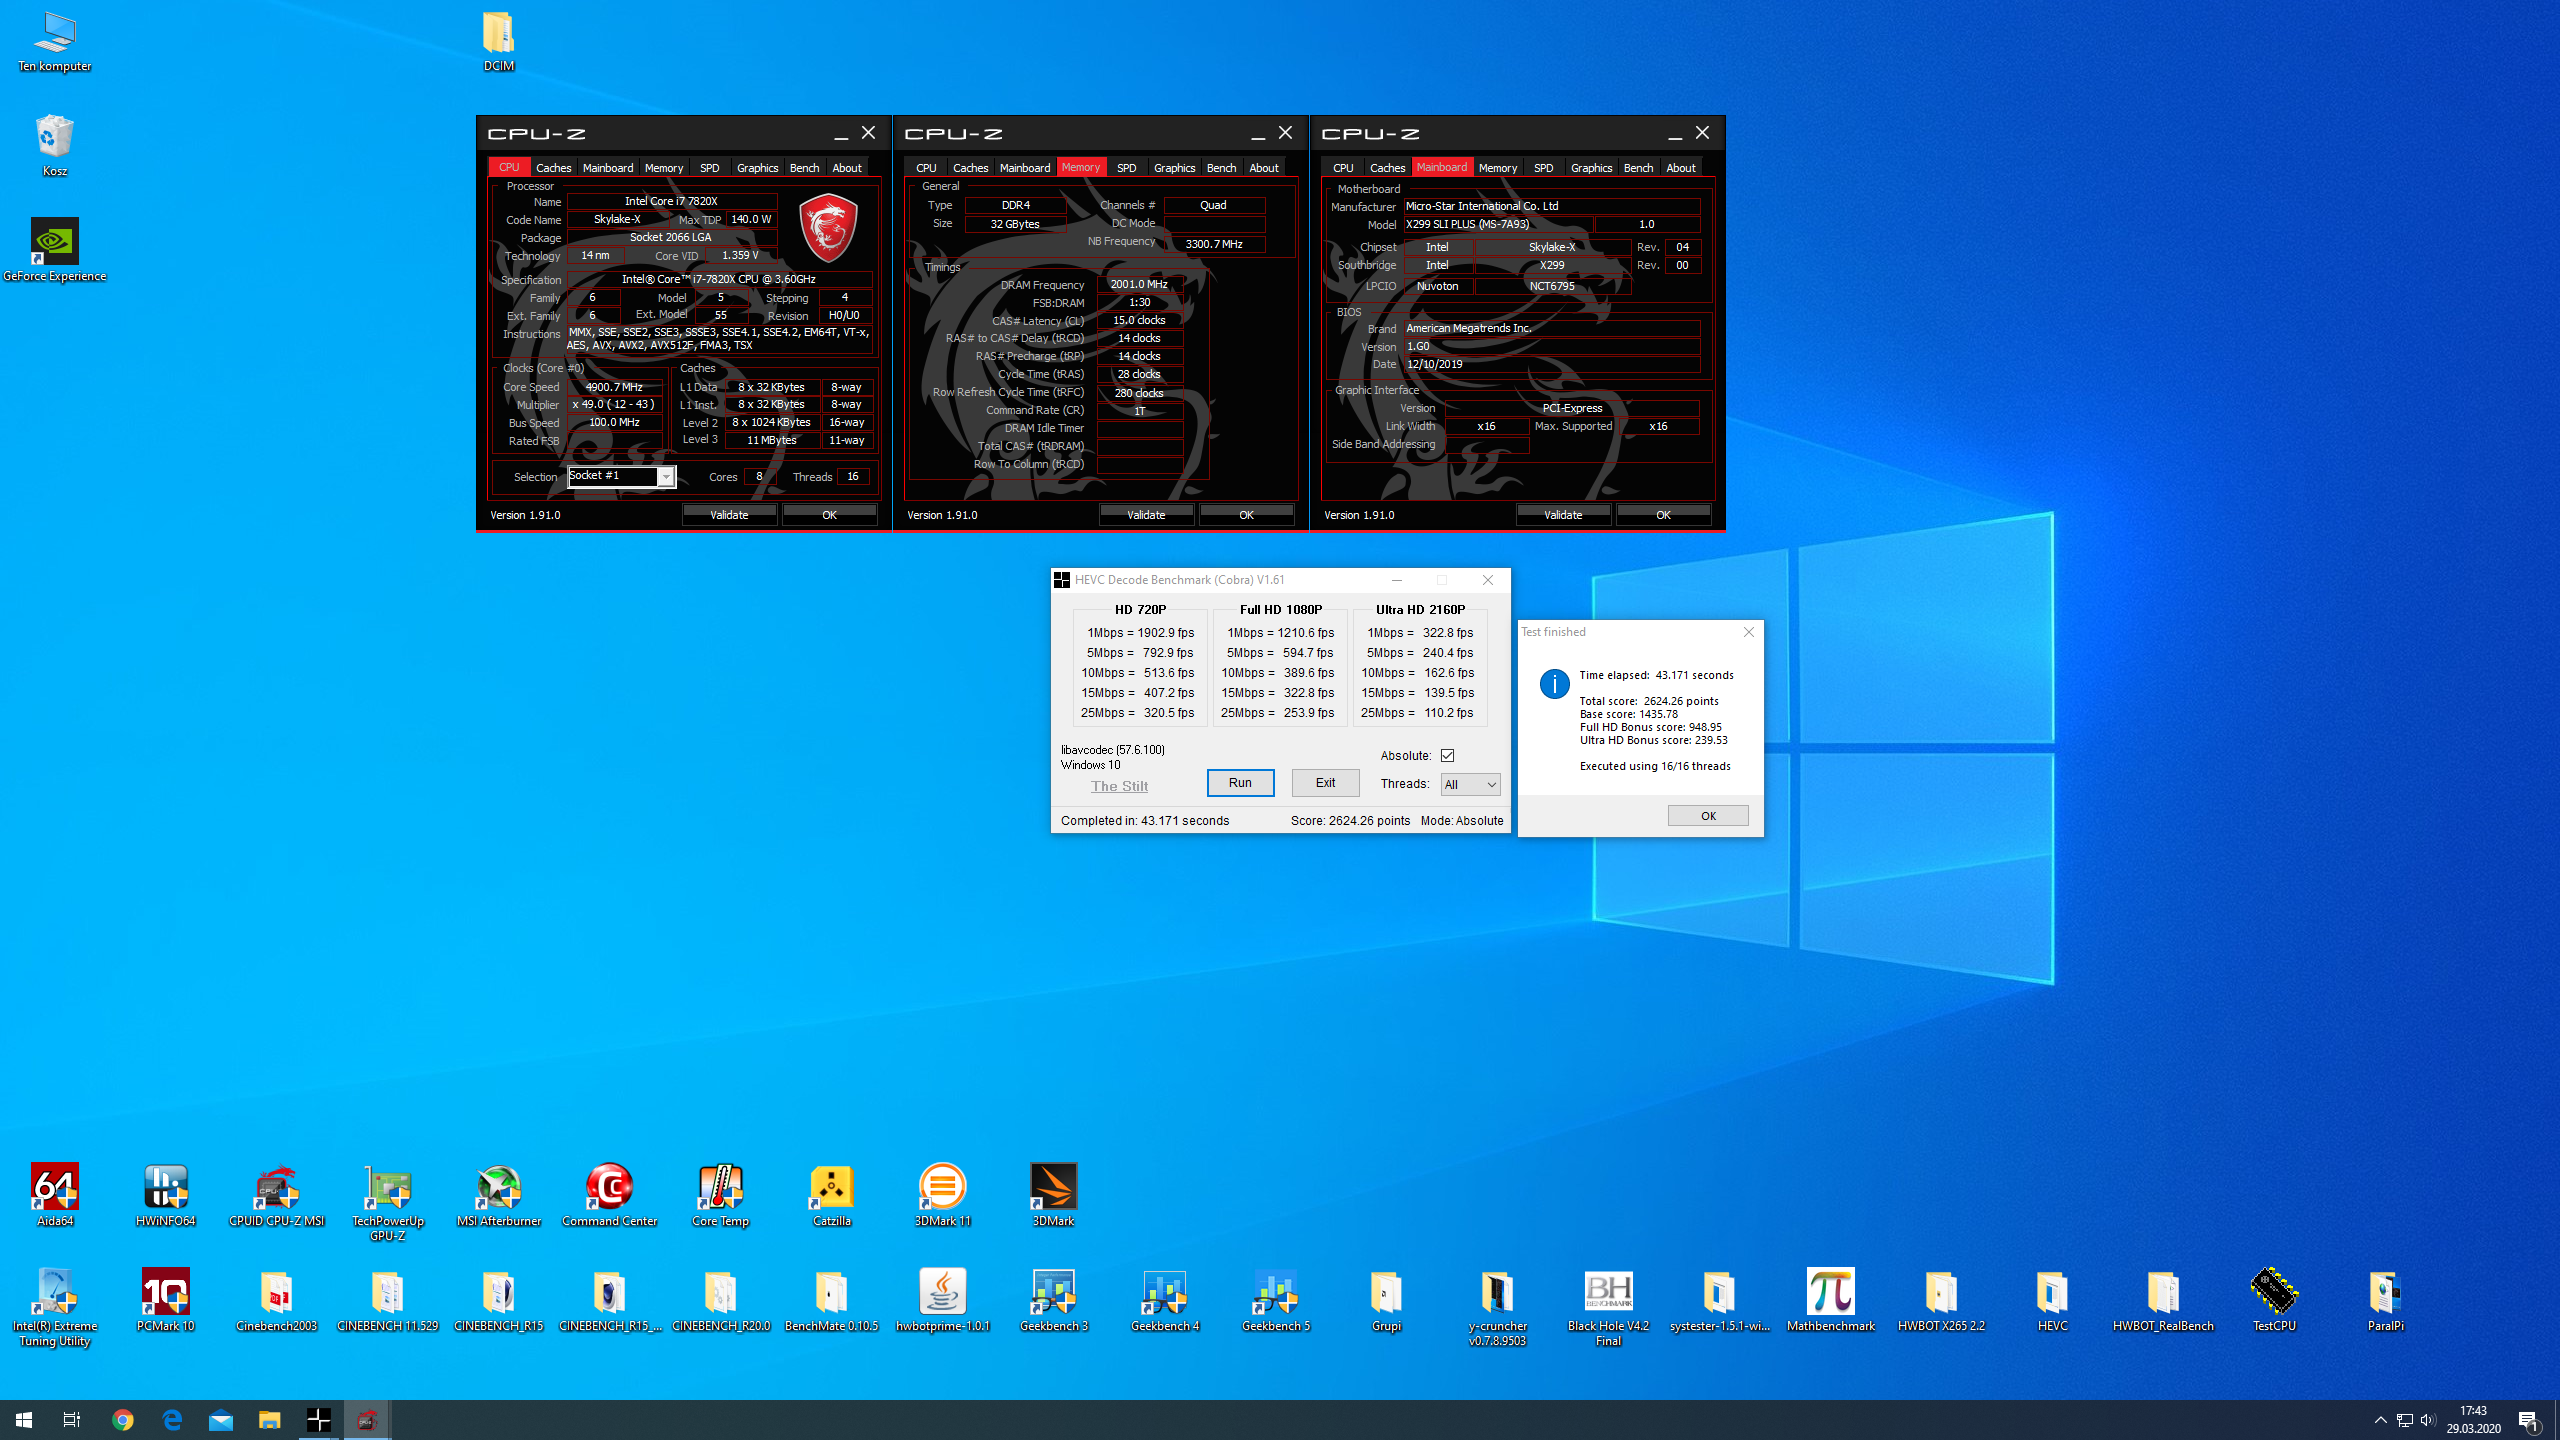Image resolution: width=2560 pixels, height=1440 pixels.
Task: Open CINEBENCH_R20.0 folder icon
Action: click(721, 1300)
